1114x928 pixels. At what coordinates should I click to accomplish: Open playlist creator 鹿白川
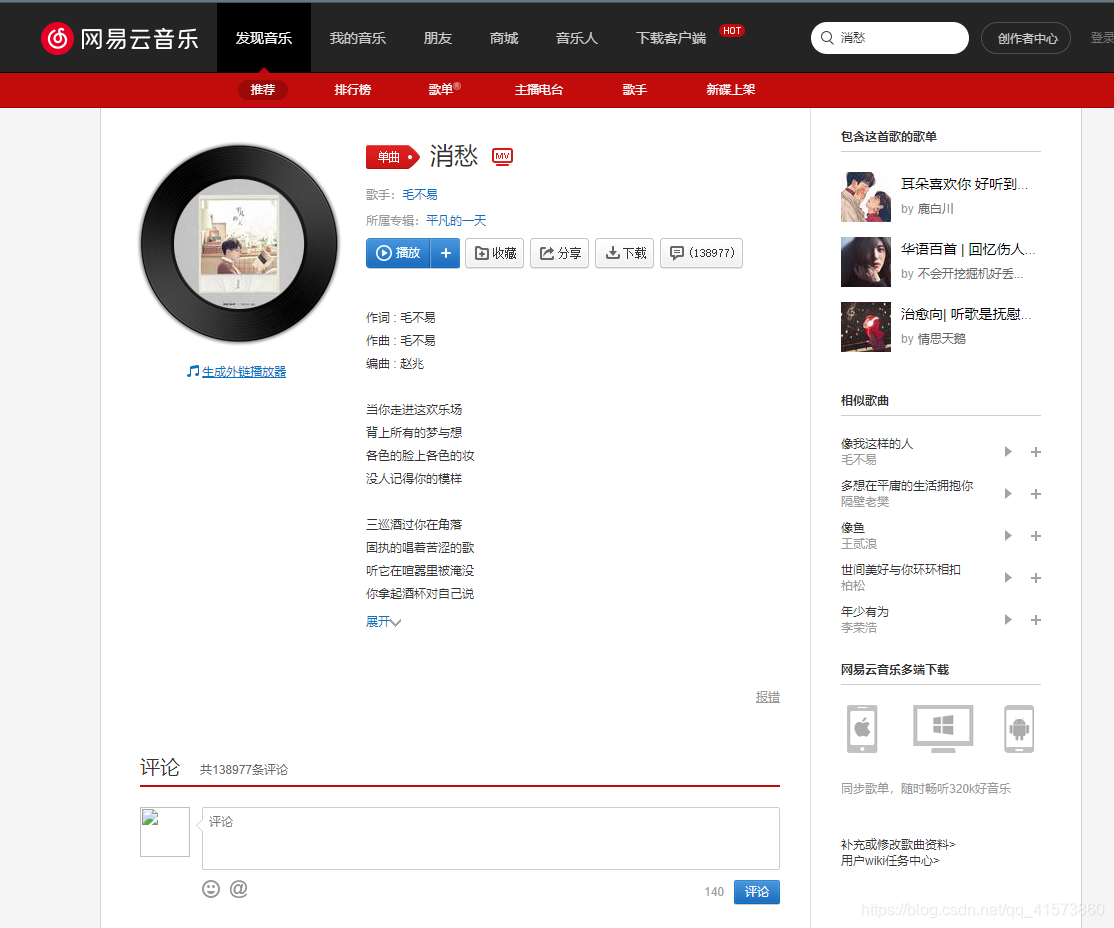[x=935, y=209]
